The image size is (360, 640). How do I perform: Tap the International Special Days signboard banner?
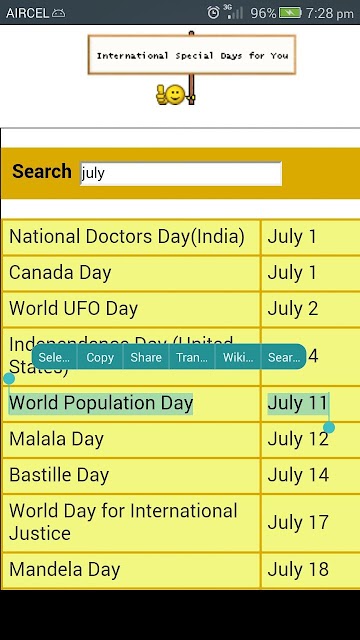pos(191,55)
